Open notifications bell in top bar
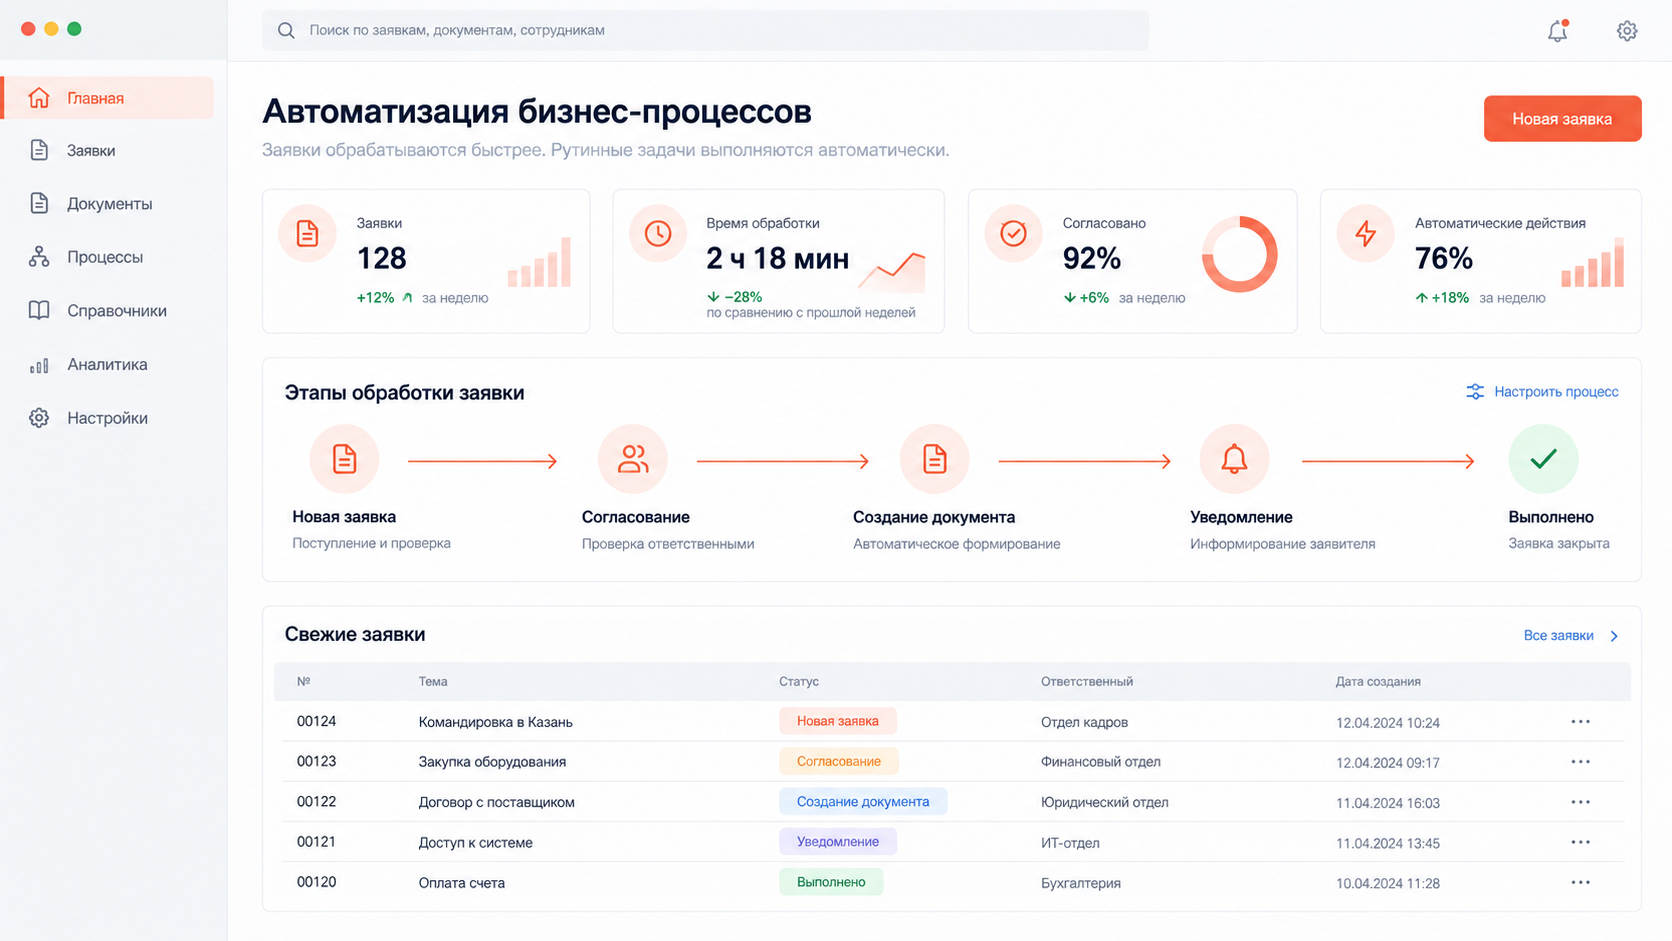The image size is (1672, 941). (x=1557, y=31)
